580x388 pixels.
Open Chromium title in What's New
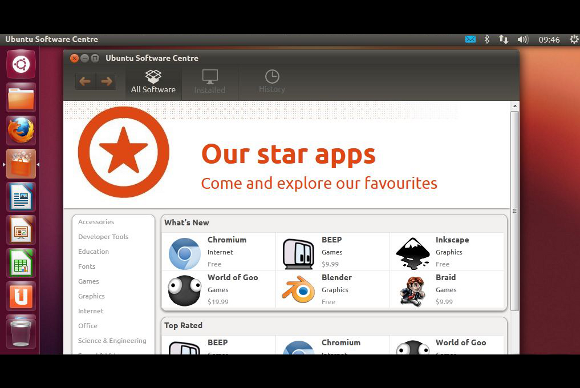point(227,240)
